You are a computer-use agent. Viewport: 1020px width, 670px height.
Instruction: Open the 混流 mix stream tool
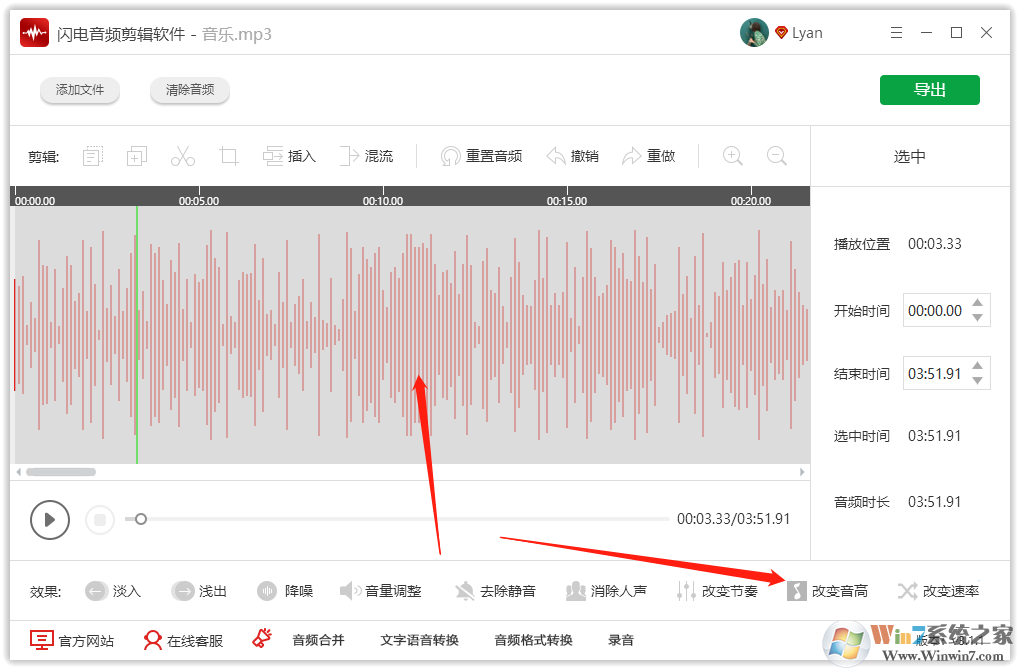[x=367, y=155]
